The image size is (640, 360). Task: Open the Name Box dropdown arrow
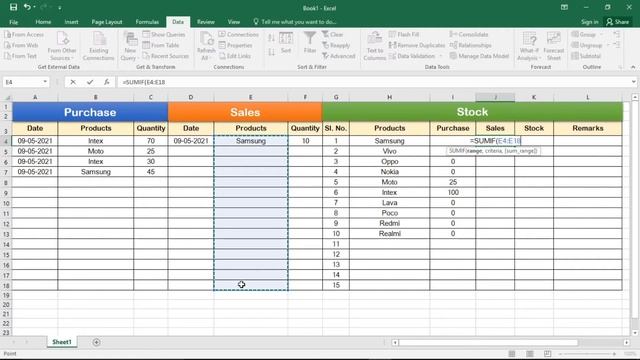(x=45, y=82)
